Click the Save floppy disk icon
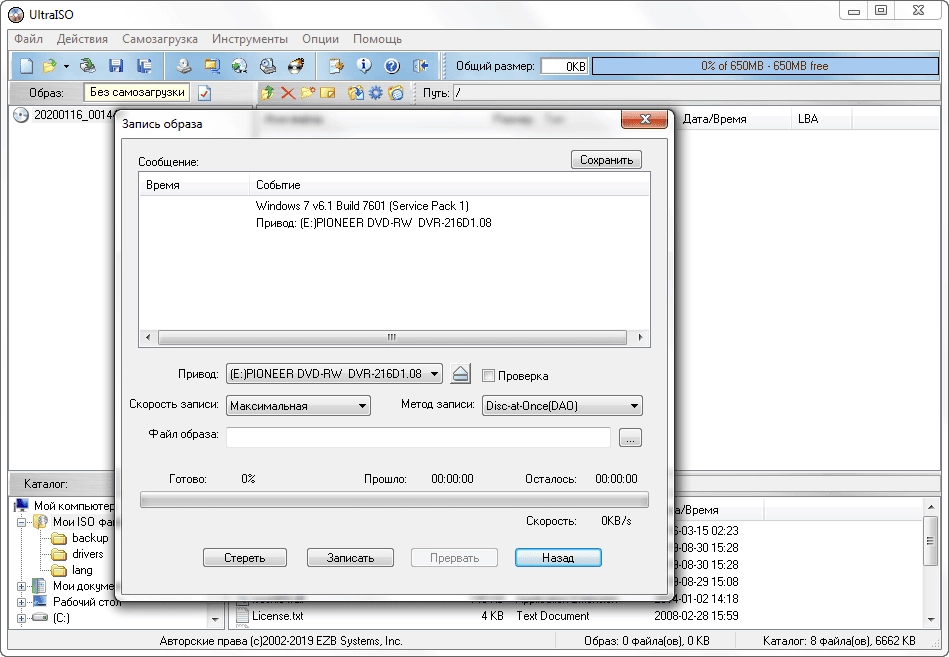The width and height of the screenshot is (949, 657). click(116, 66)
